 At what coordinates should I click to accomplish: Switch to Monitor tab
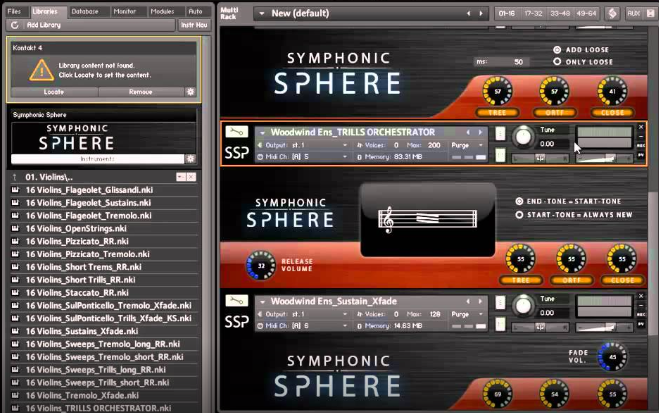coord(125,11)
